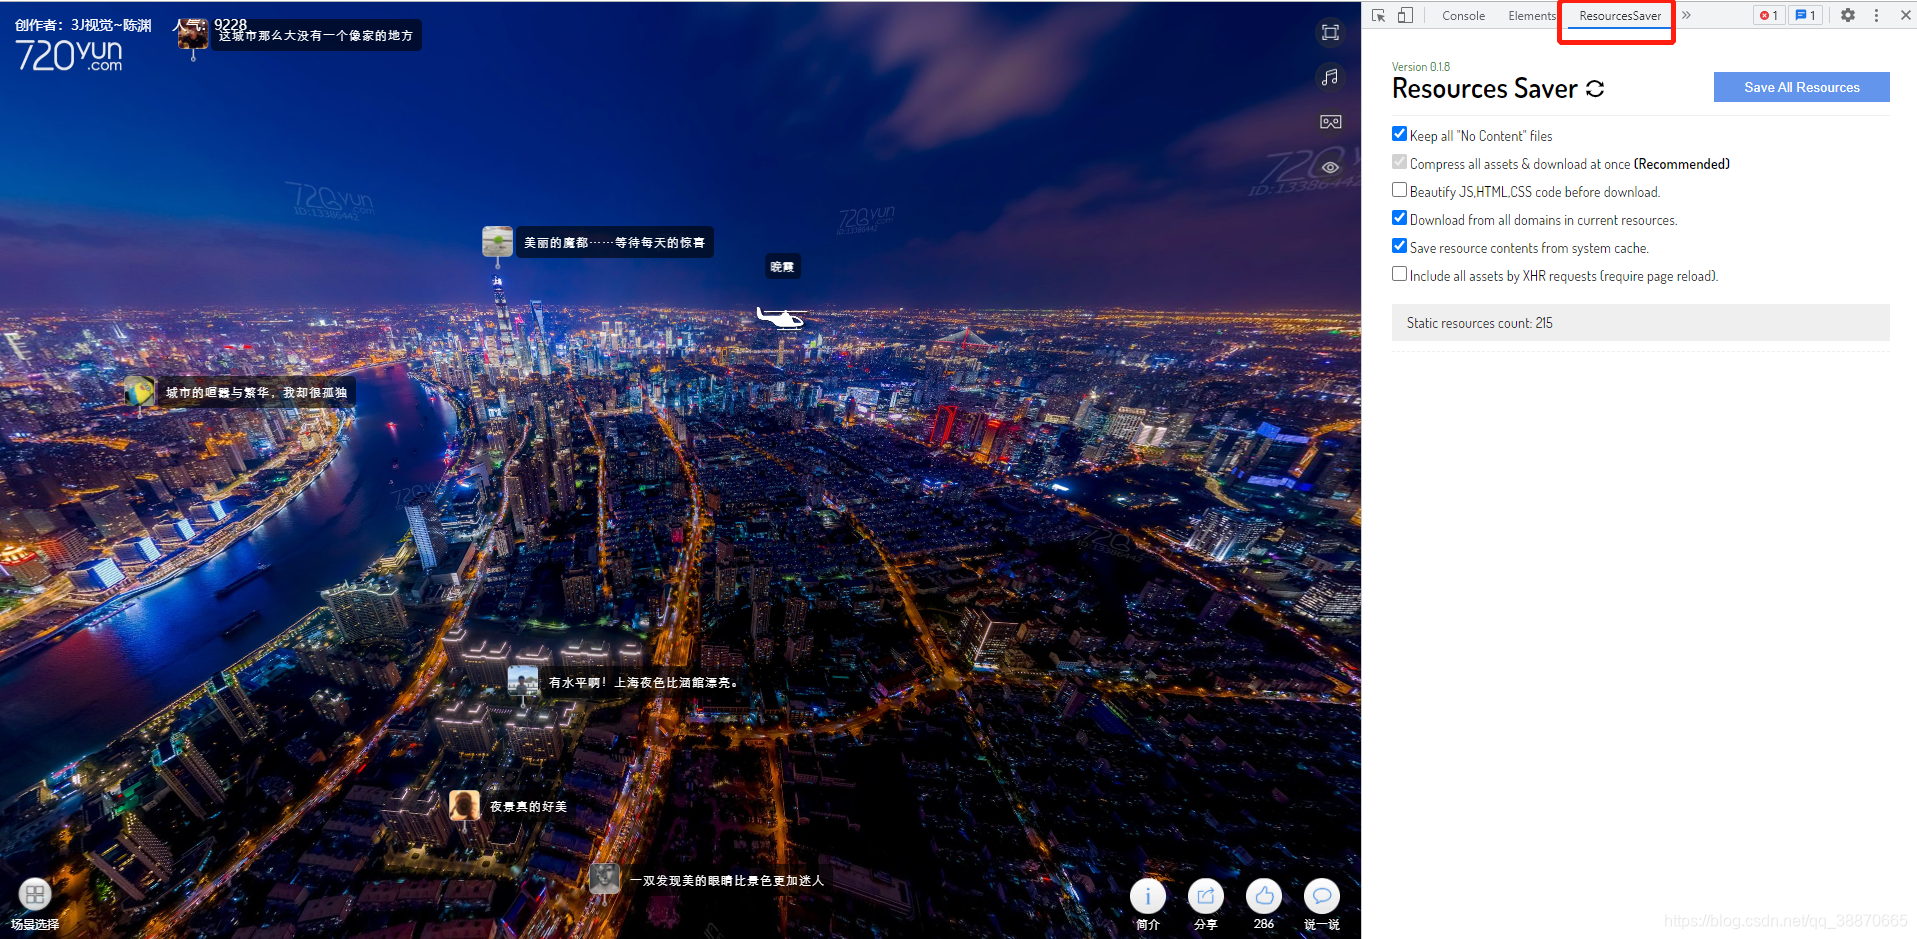Click the share (分享) icon
The width and height of the screenshot is (1917, 939).
pyautogui.click(x=1206, y=896)
